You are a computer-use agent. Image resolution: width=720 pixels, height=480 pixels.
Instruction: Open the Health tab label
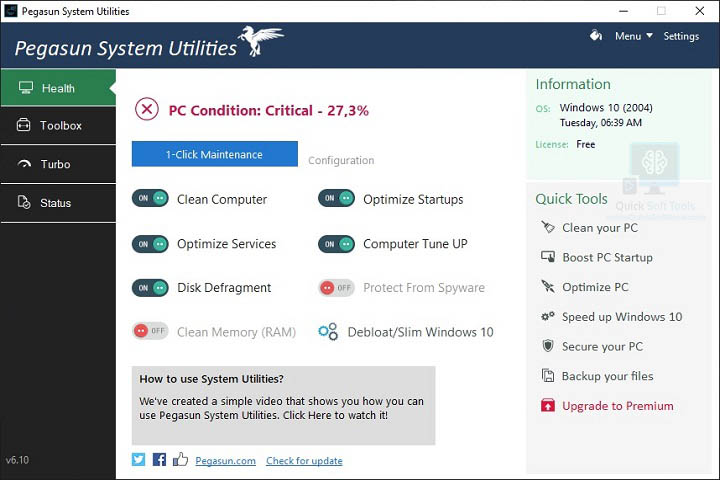(58, 88)
